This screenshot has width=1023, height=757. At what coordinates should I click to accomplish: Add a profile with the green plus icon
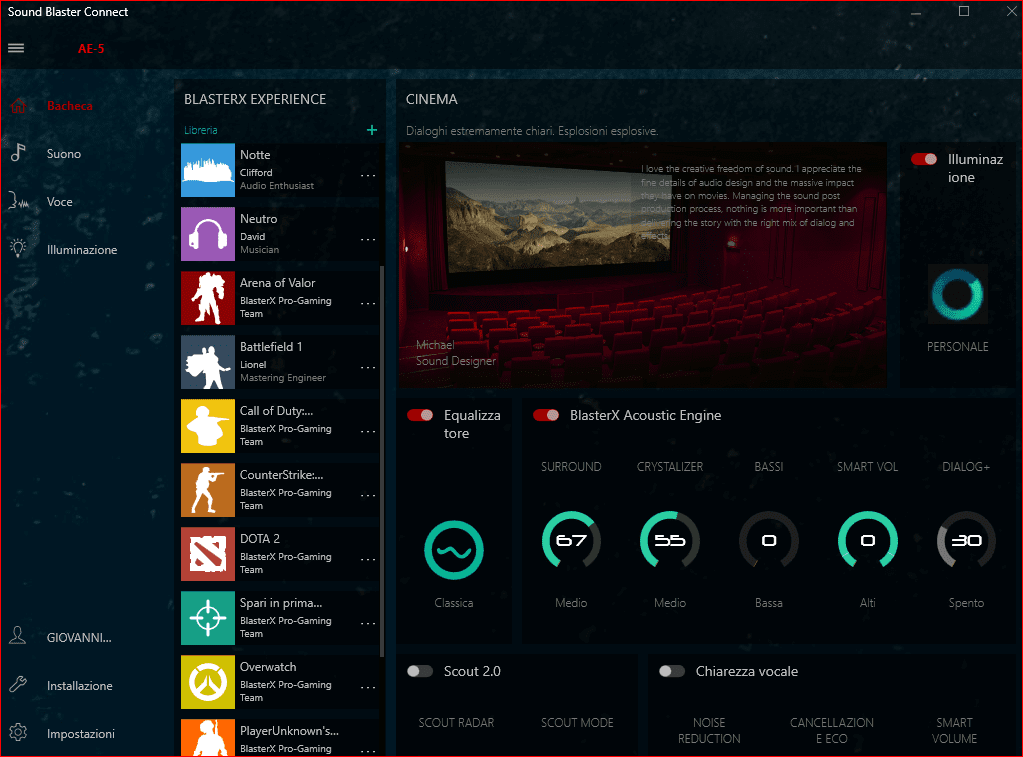[372, 130]
